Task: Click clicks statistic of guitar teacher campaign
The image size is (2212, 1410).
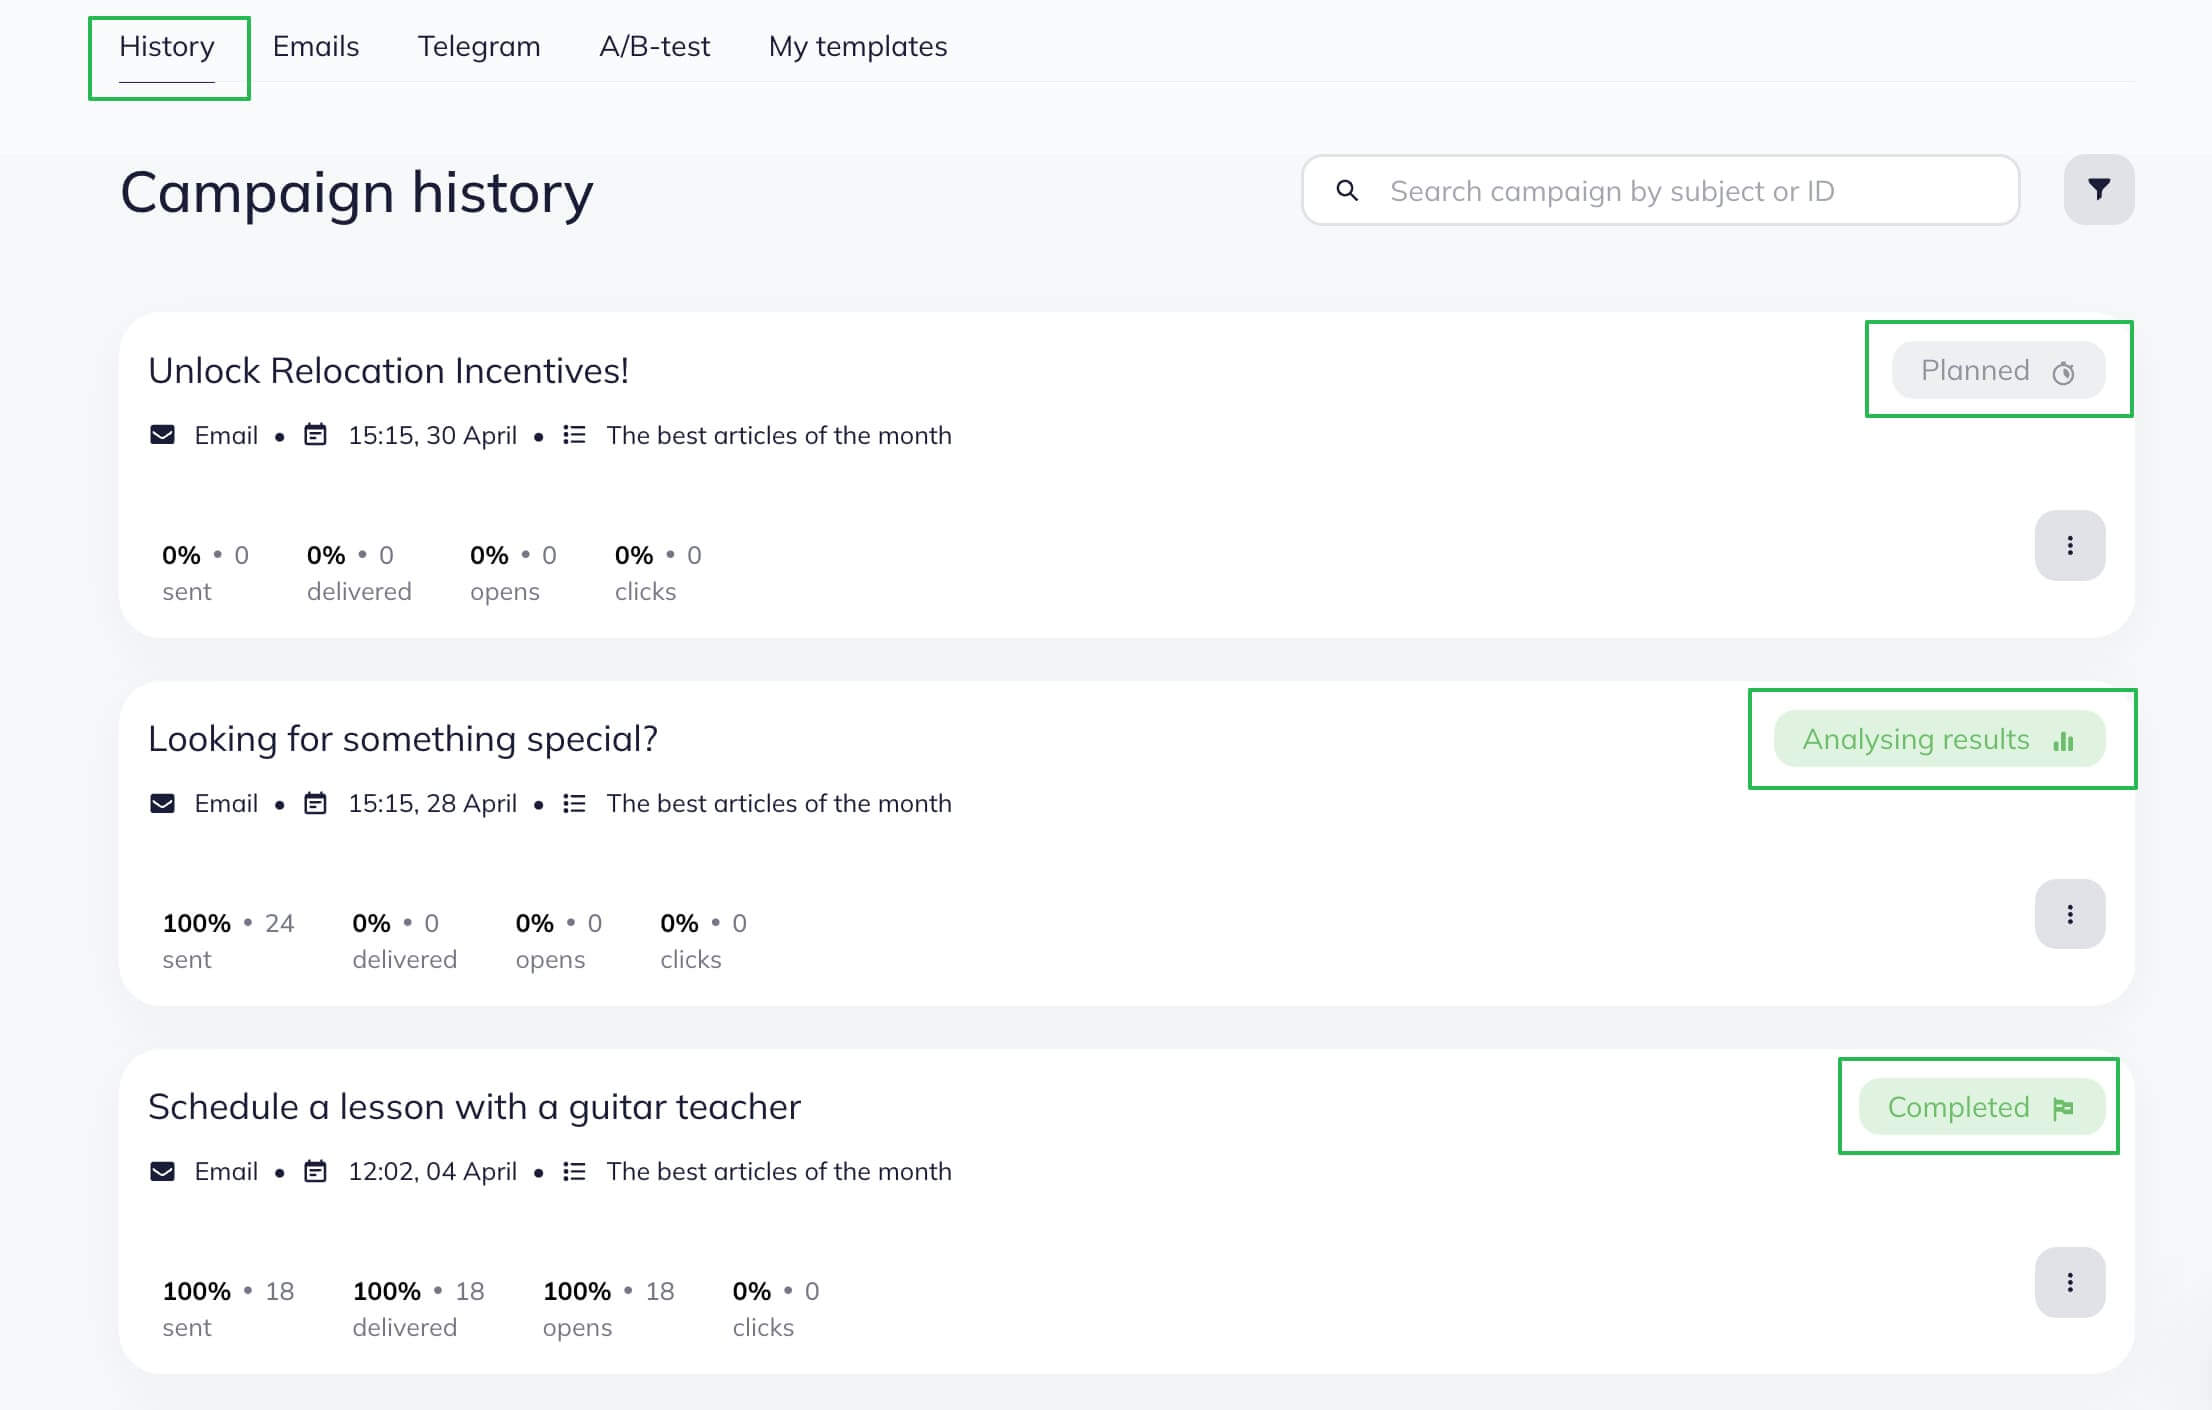Action: point(776,1308)
